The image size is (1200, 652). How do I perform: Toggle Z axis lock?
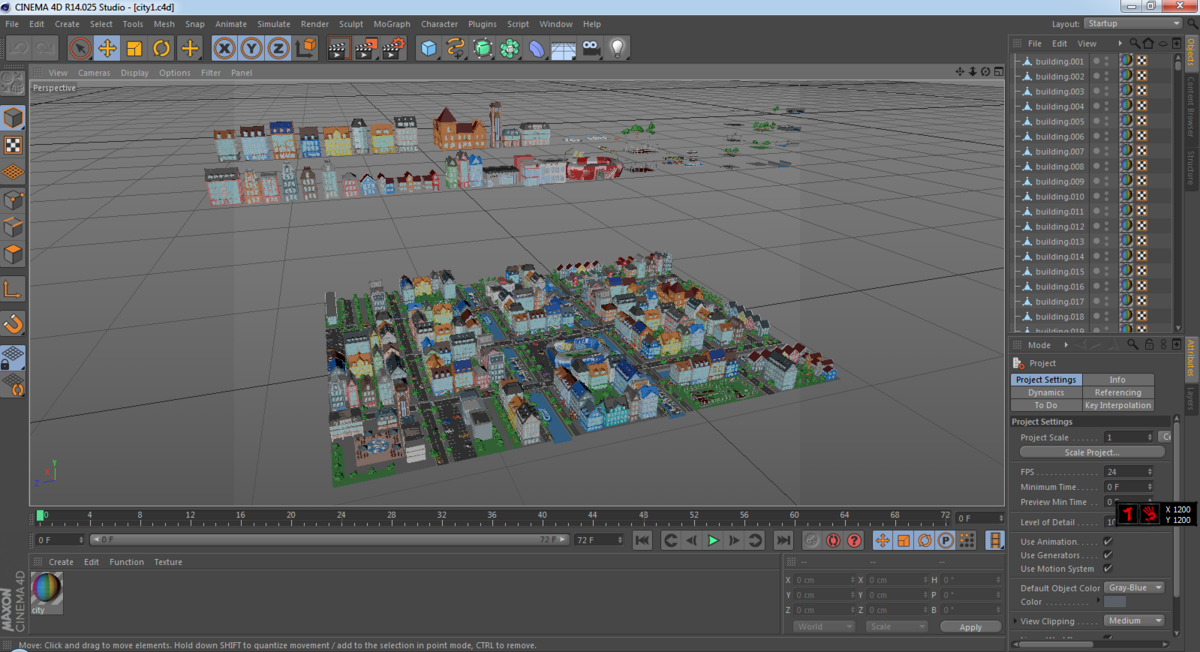pos(279,47)
